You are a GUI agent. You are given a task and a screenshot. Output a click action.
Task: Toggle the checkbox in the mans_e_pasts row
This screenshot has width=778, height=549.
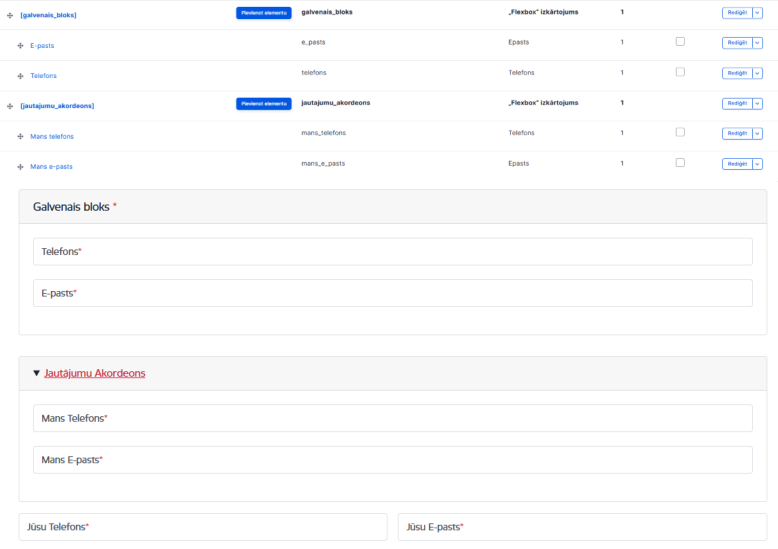680,163
